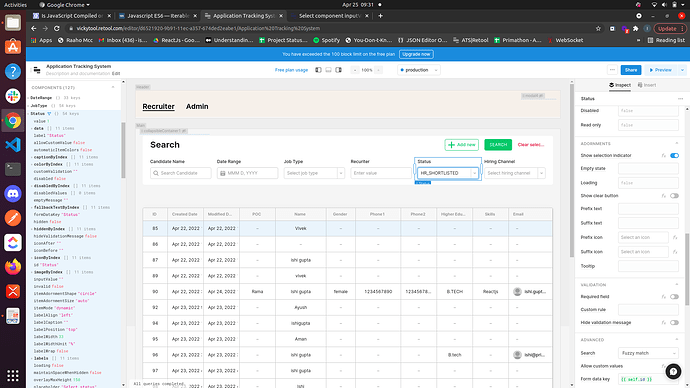Zoom in canvas with plus button

tap(378, 70)
